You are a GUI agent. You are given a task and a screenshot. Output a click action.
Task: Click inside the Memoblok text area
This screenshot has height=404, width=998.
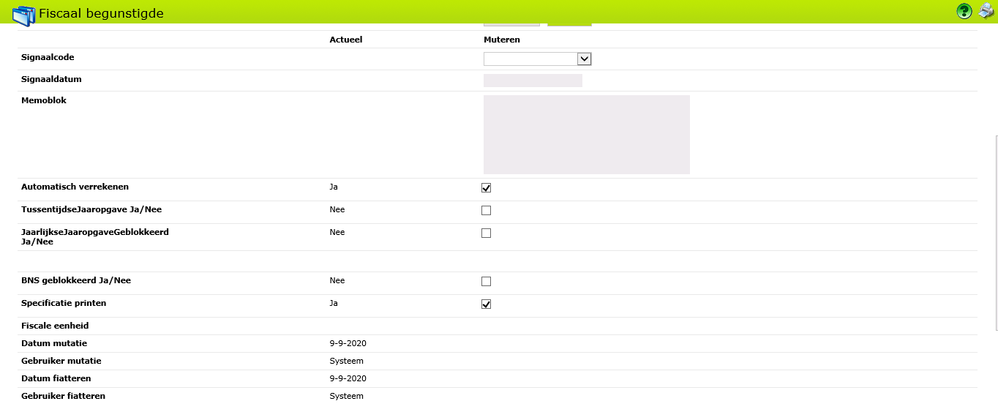[587, 135]
